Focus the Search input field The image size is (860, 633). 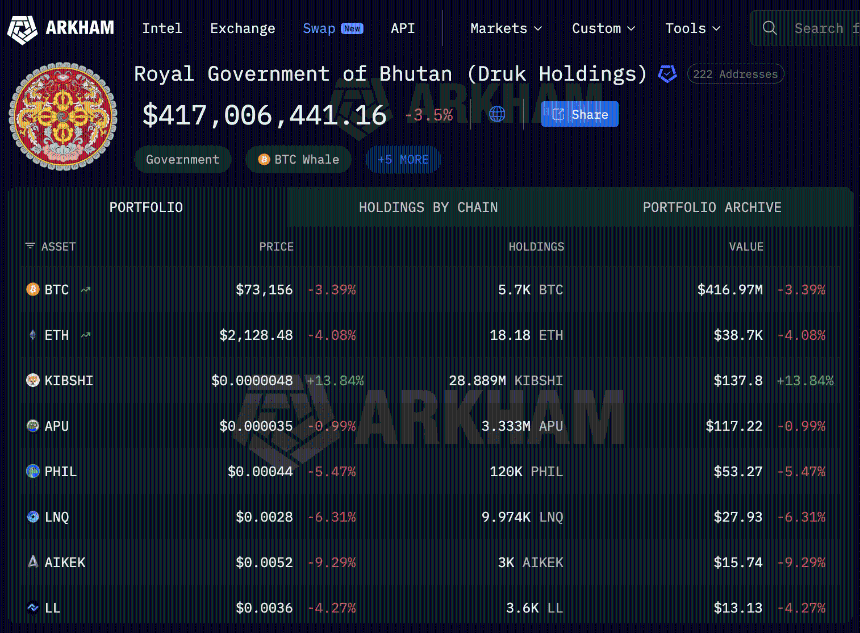pos(820,28)
